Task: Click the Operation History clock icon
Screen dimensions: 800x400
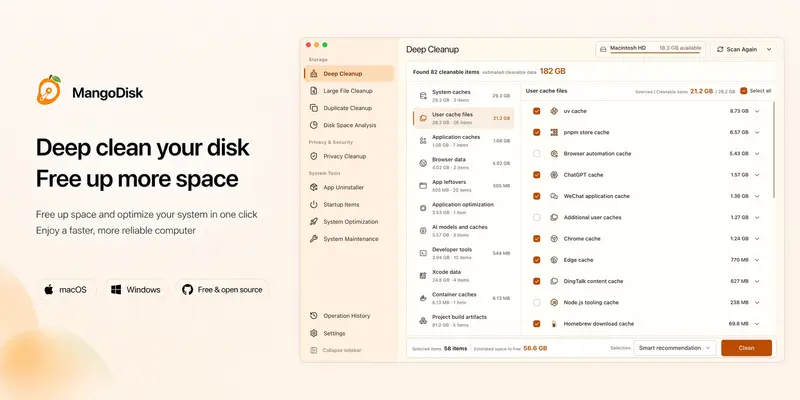Action: 314,316
